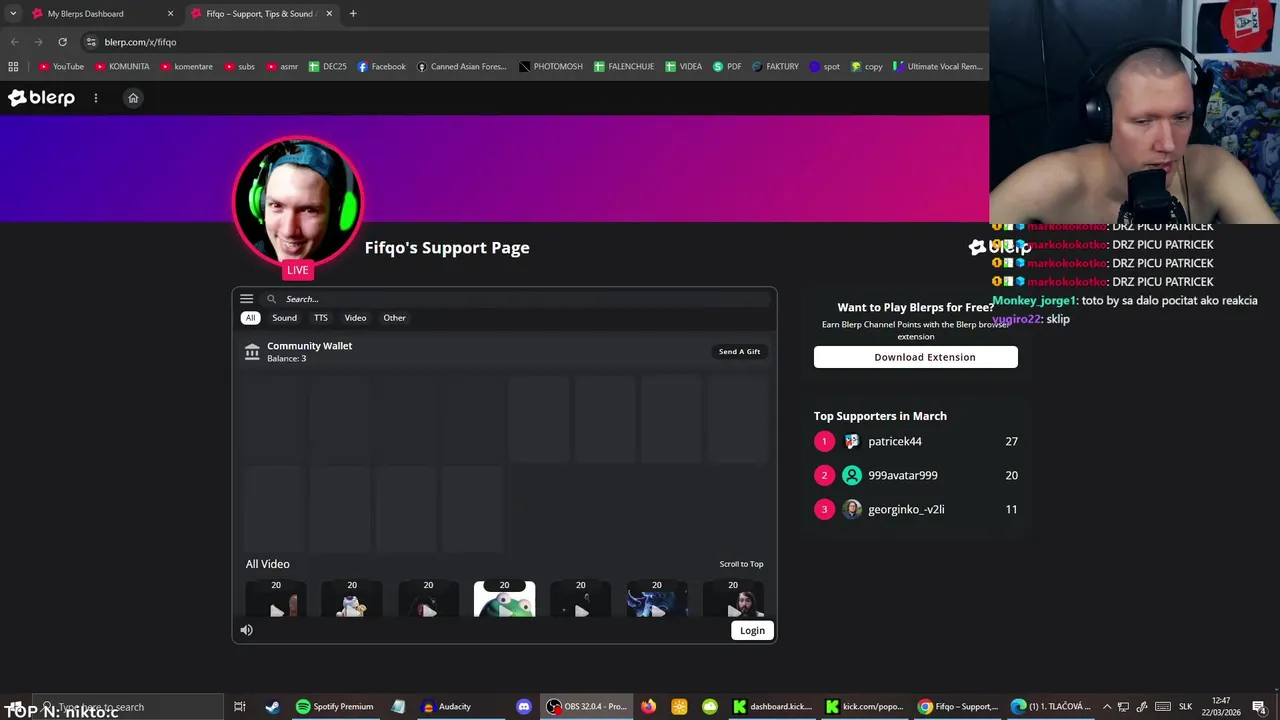Reload the page with the refresh icon
Viewport: 1280px width, 720px height.
(62, 42)
